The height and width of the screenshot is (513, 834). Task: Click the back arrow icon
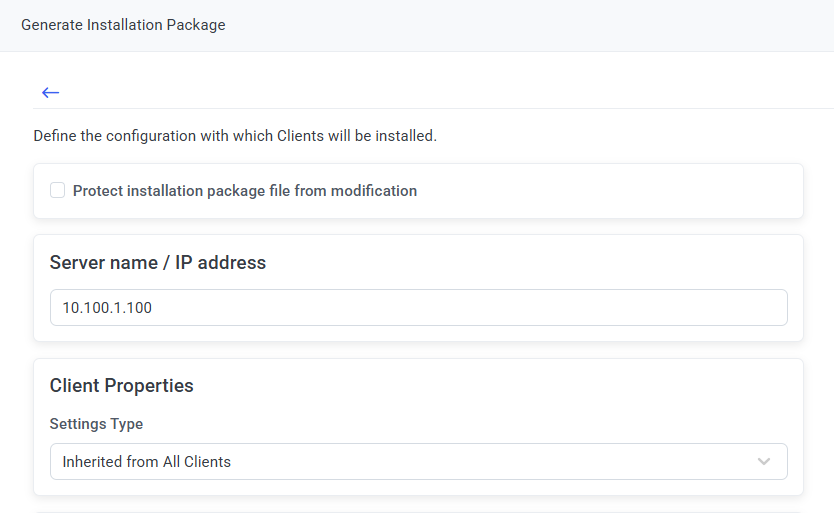50,93
